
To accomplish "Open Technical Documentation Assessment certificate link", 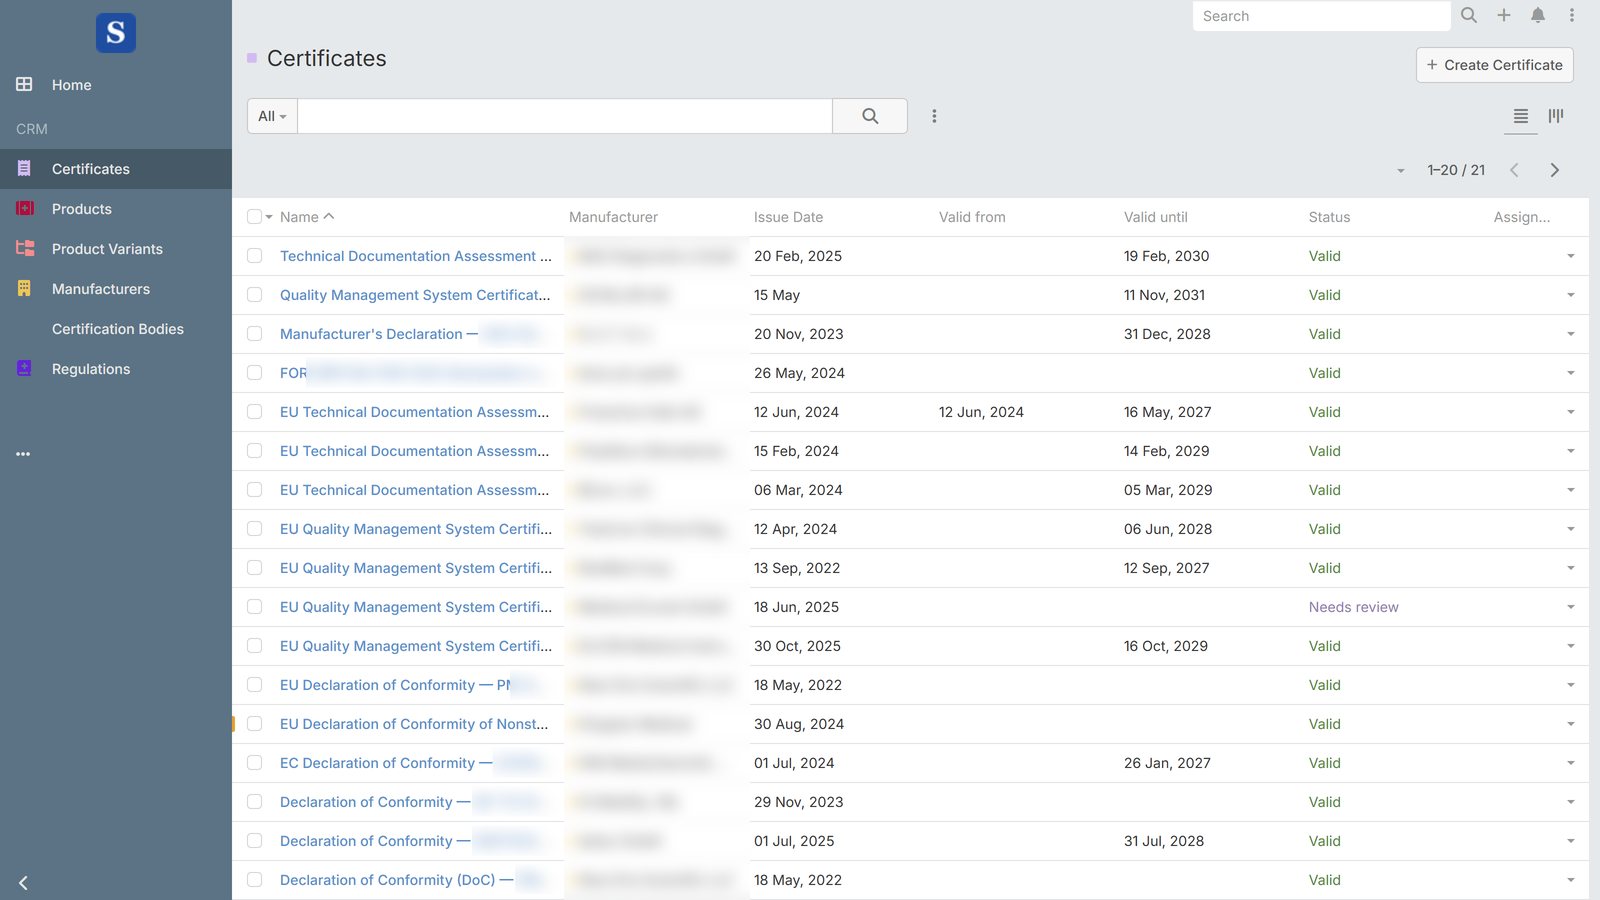I will 415,256.
